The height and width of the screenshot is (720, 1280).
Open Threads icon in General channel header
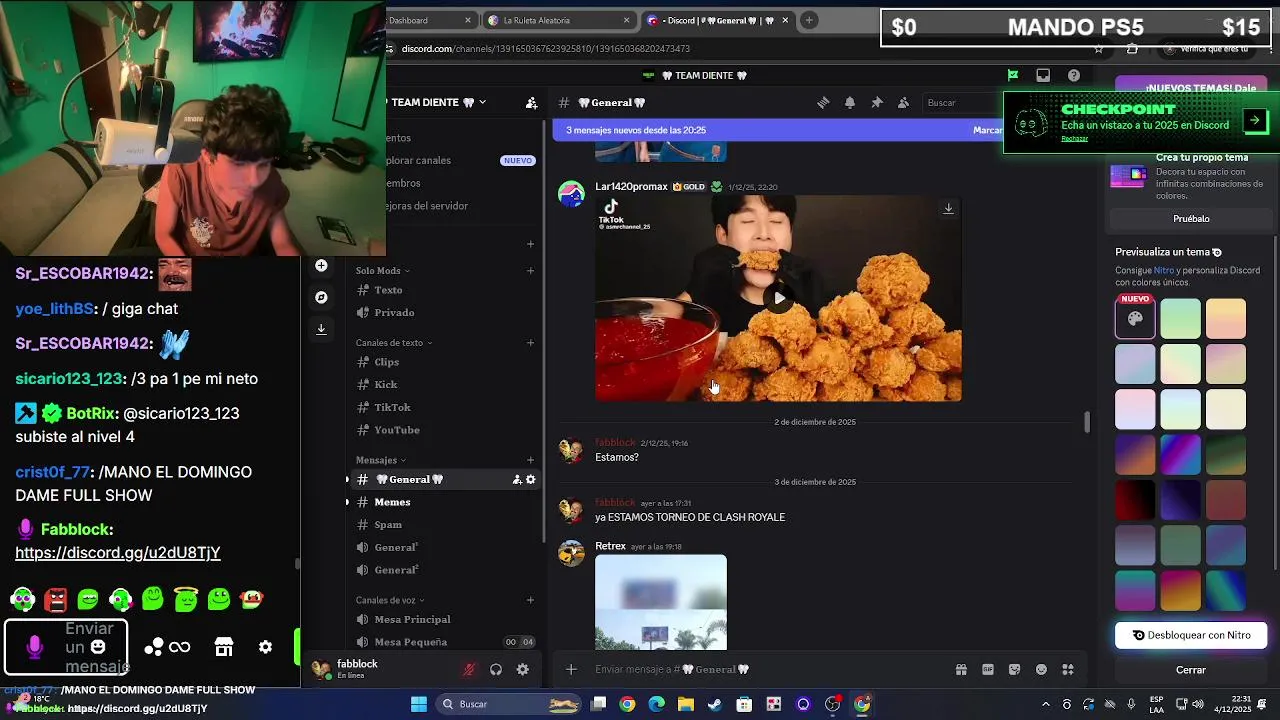823,103
